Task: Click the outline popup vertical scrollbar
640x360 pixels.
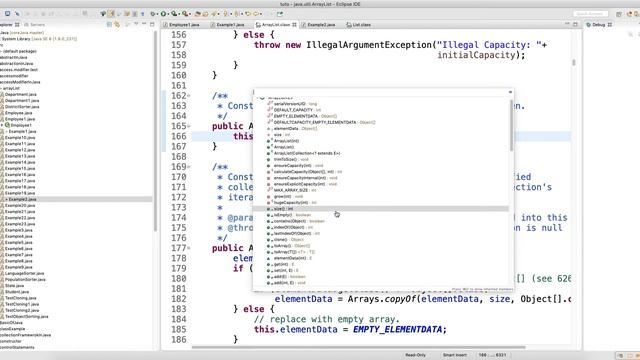Action: [511, 125]
